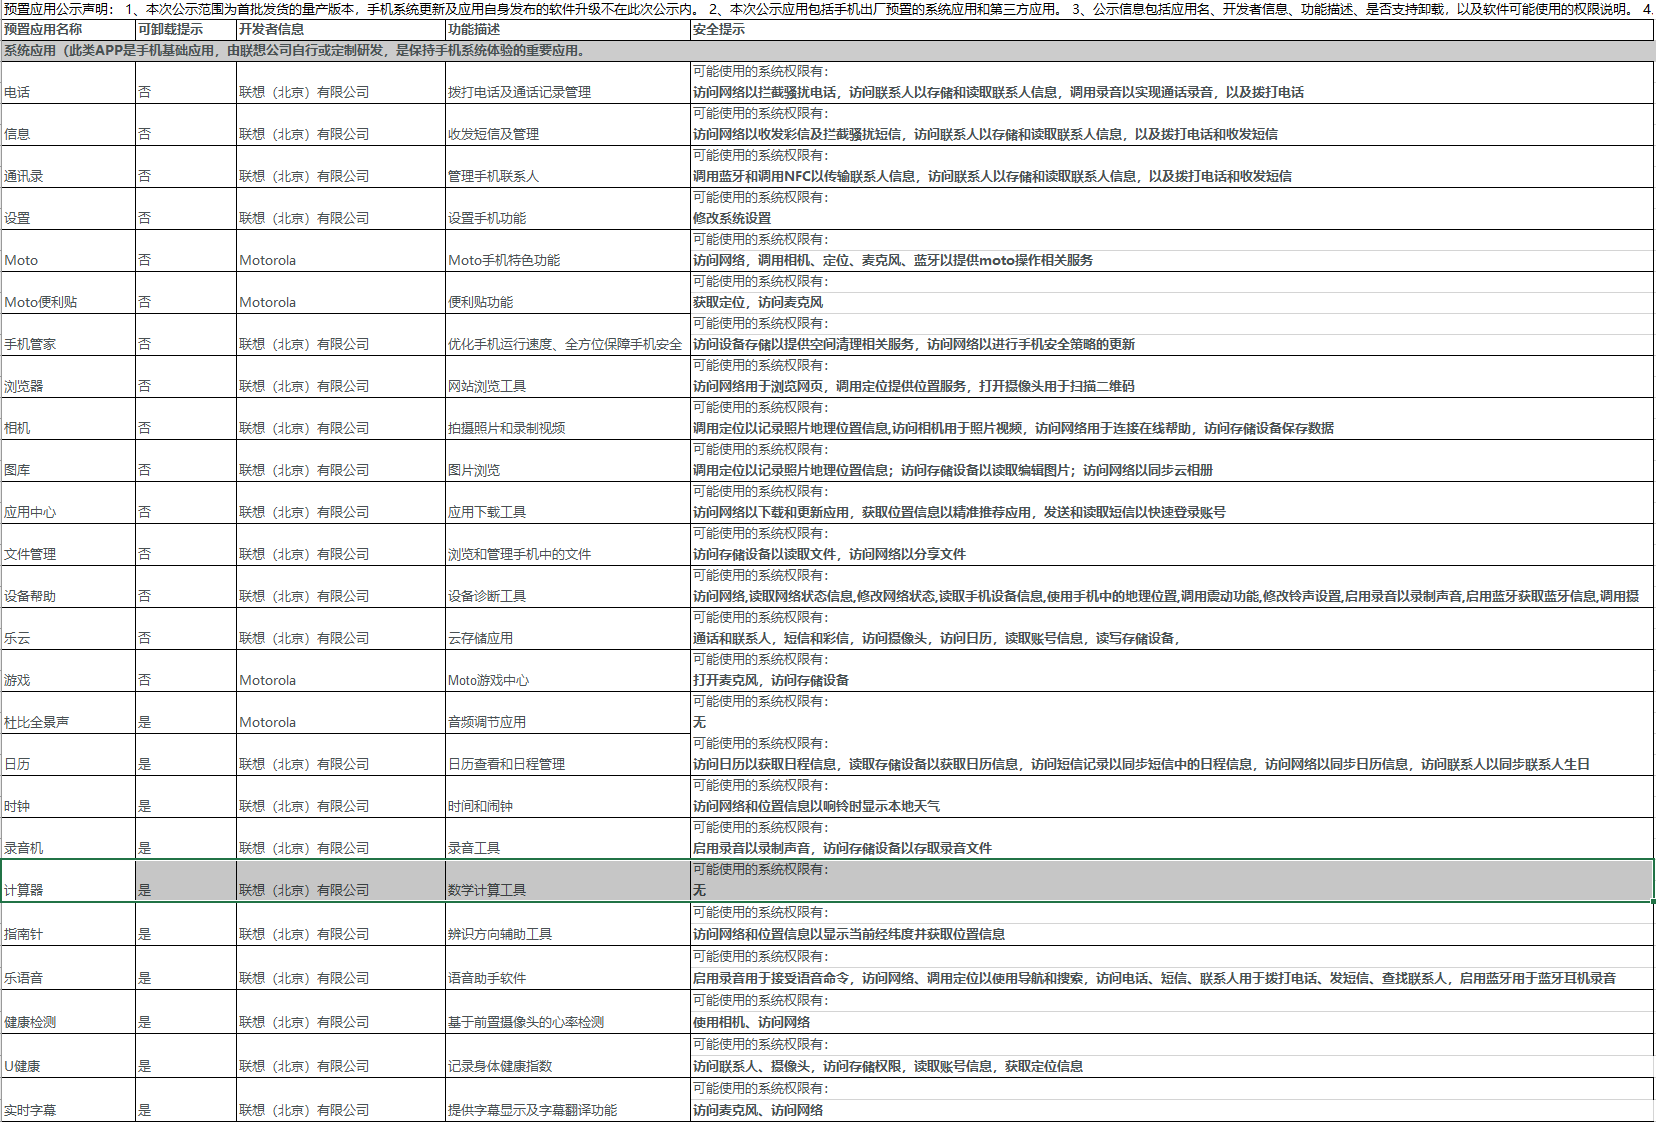Click the 通讯录 app name cell
The width and height of the screenshot is (1656, 1122).
coord(68,167)
